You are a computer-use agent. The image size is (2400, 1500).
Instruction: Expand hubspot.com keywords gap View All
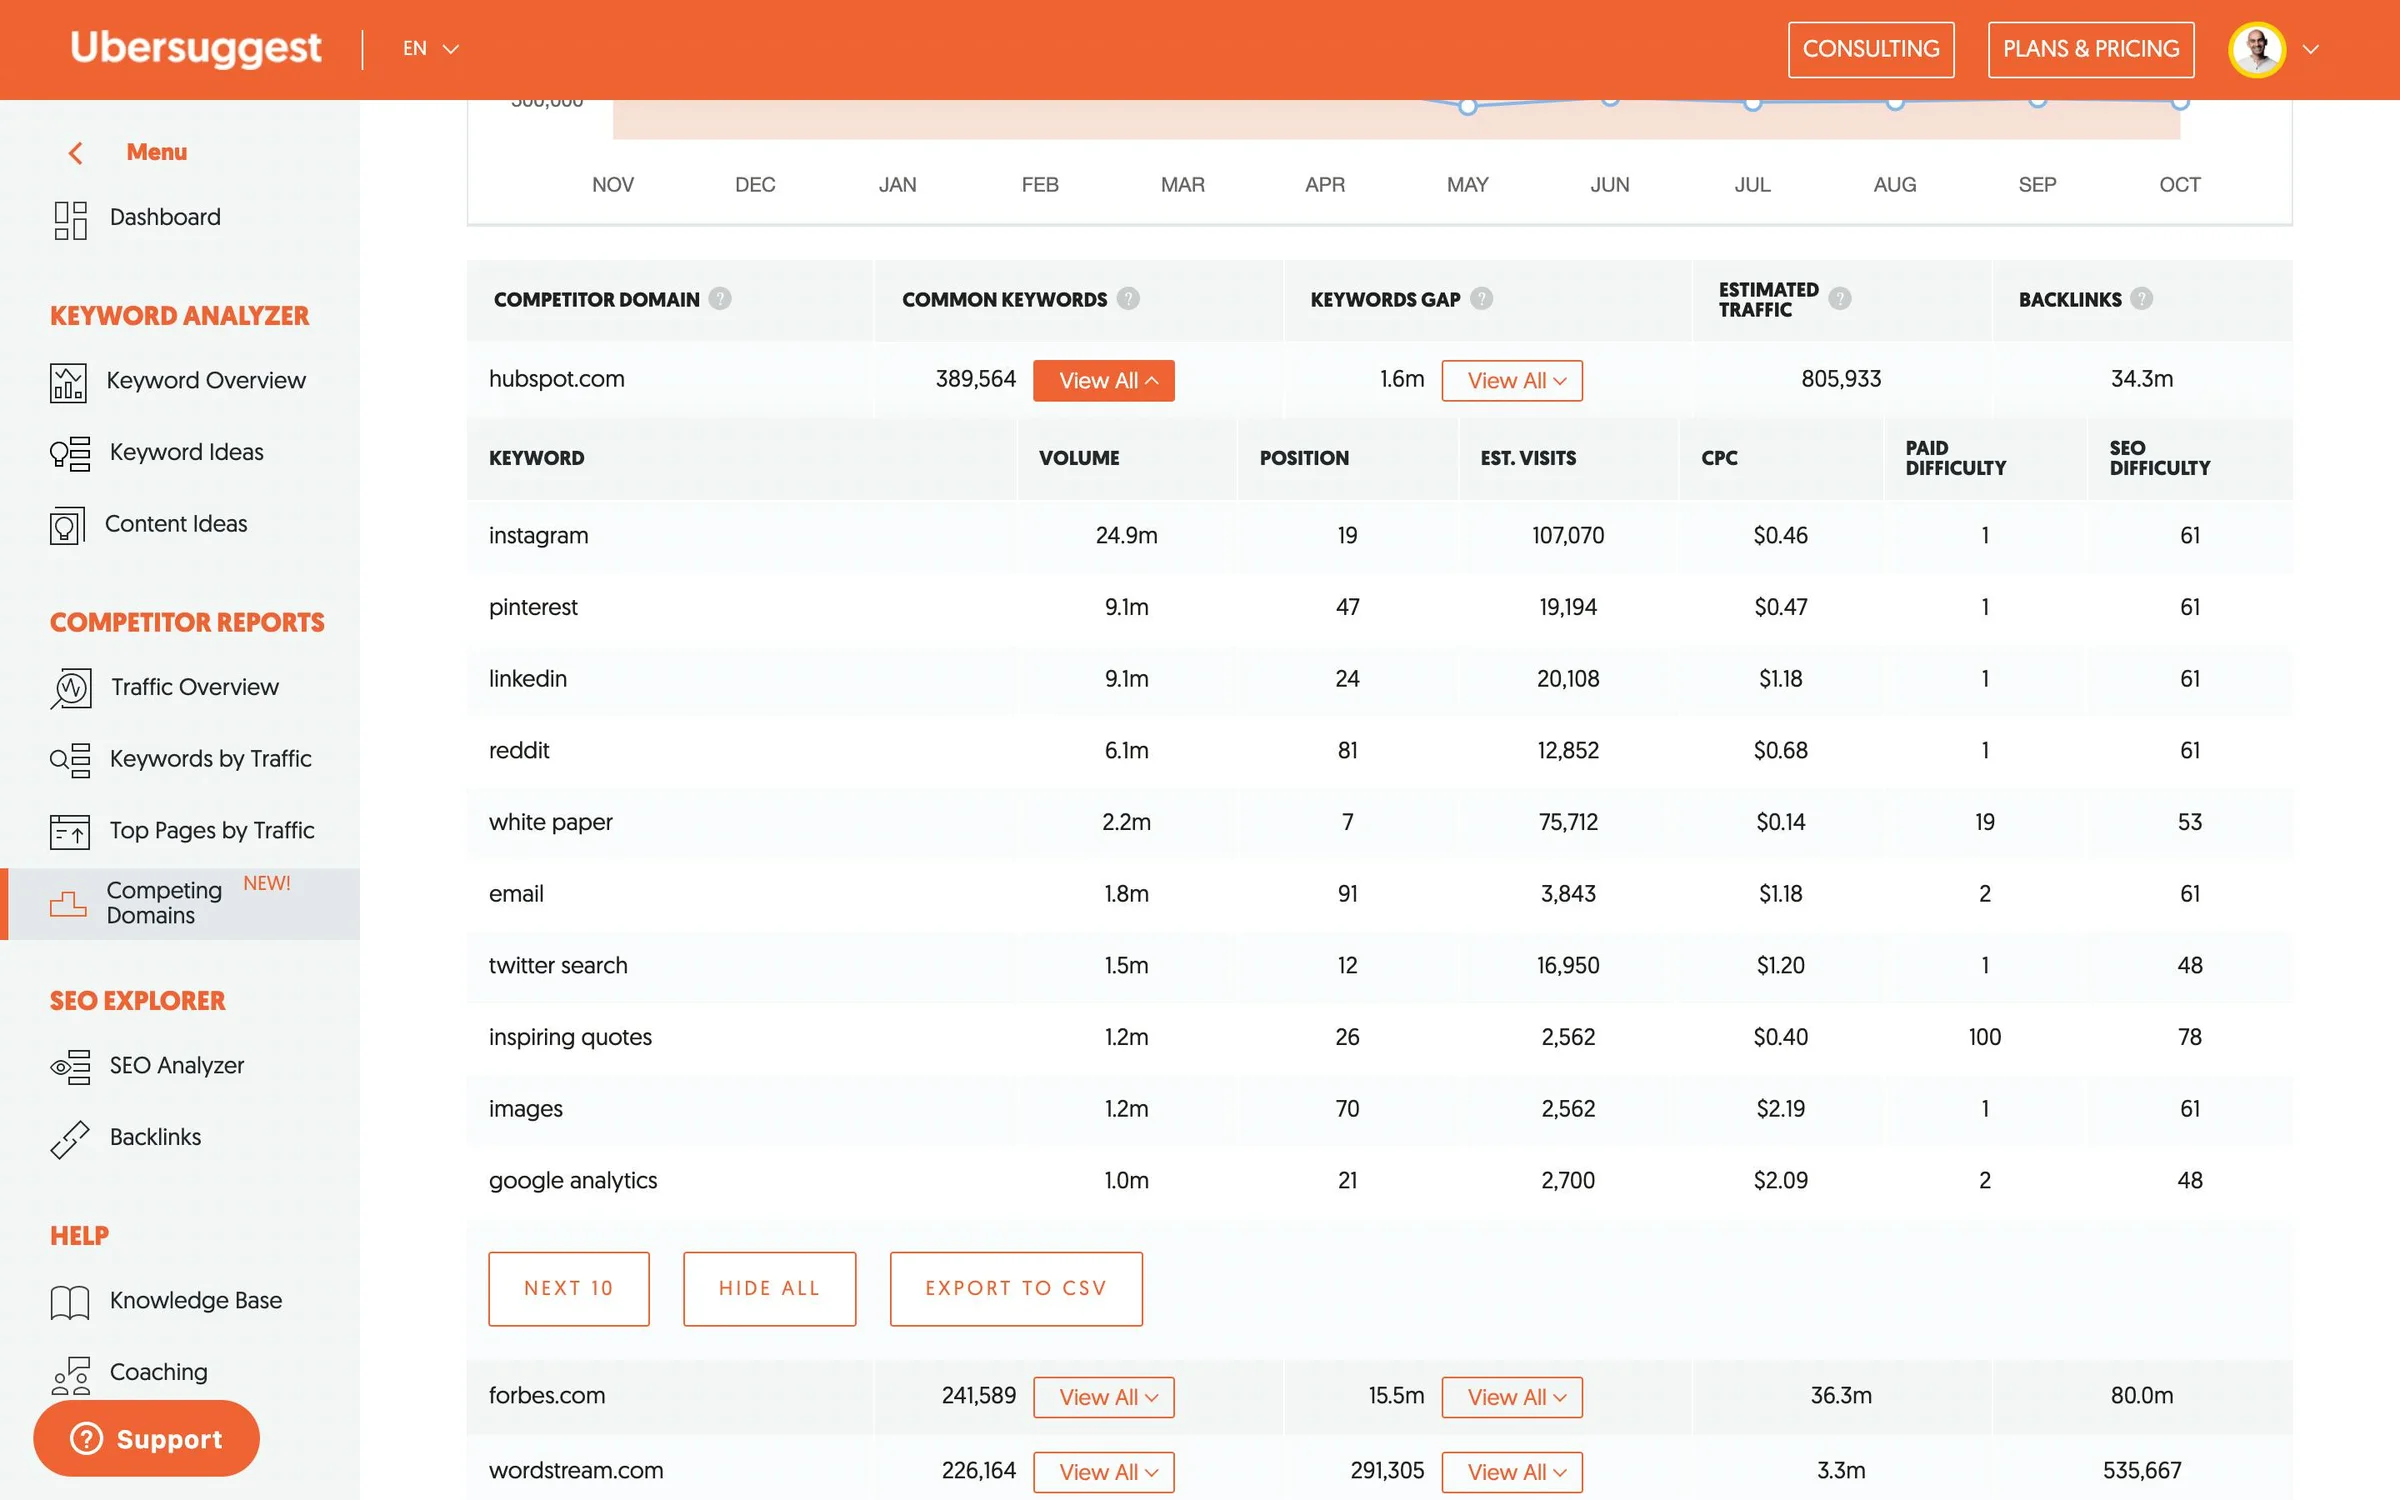click(x=1512, y=381)
